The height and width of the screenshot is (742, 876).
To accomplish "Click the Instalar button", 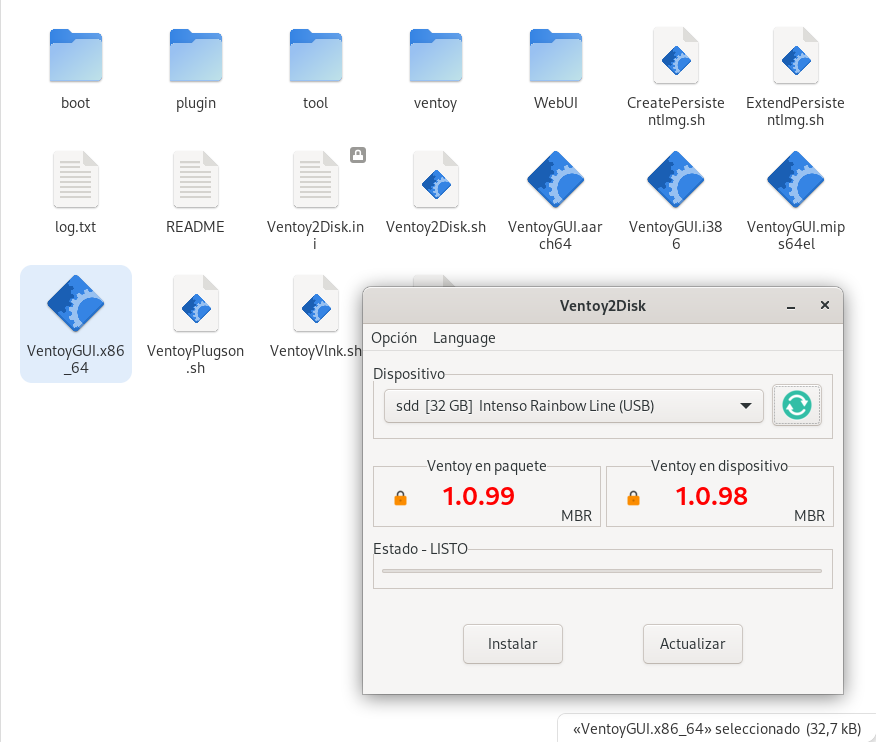I will (x=513, y=644).
